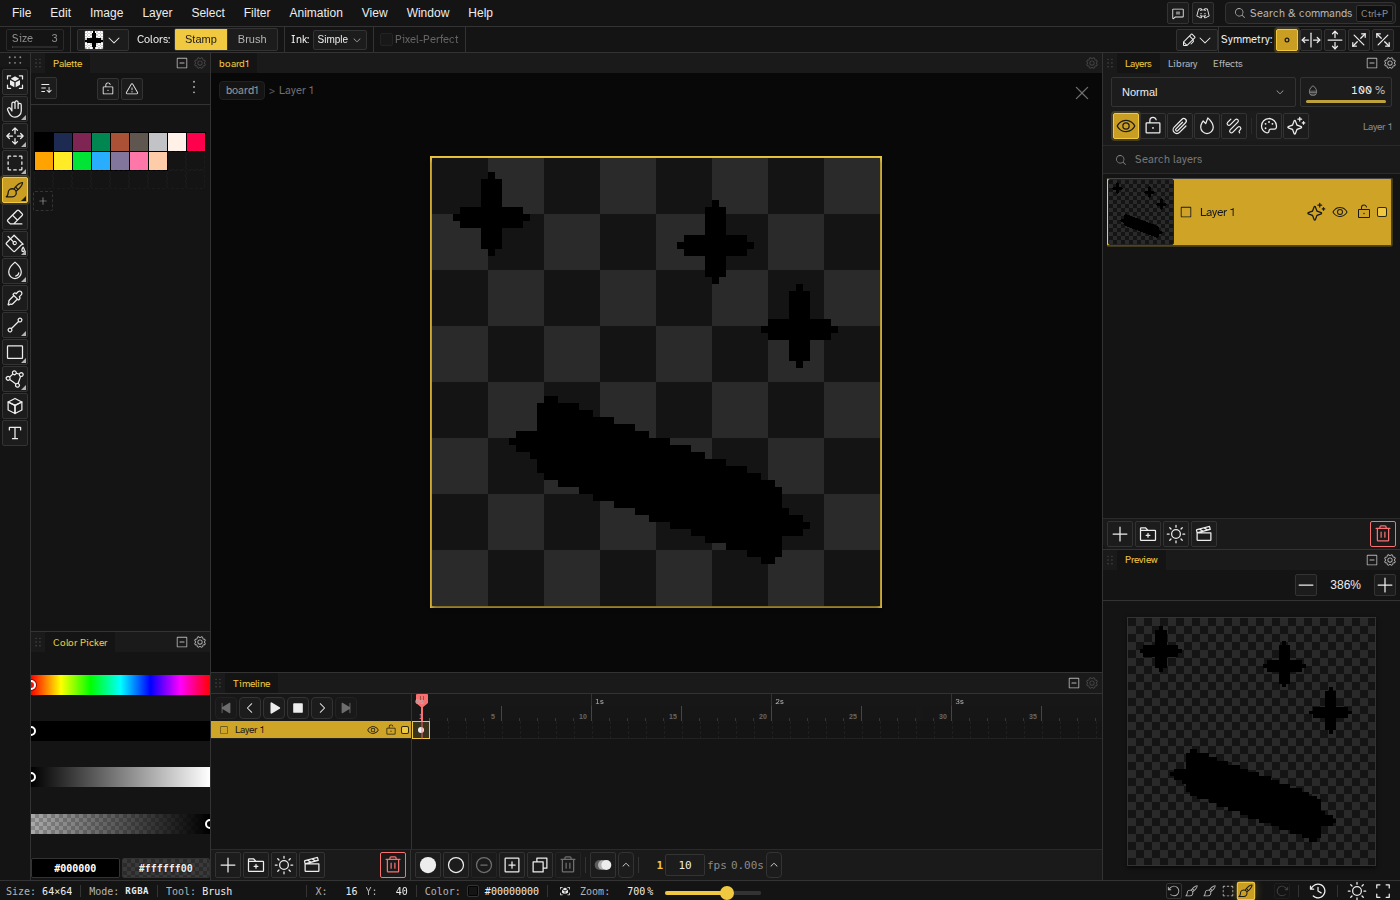
Task: Lock Layer 1 in the Layers panel
Action: click(x=1363, y=212)
